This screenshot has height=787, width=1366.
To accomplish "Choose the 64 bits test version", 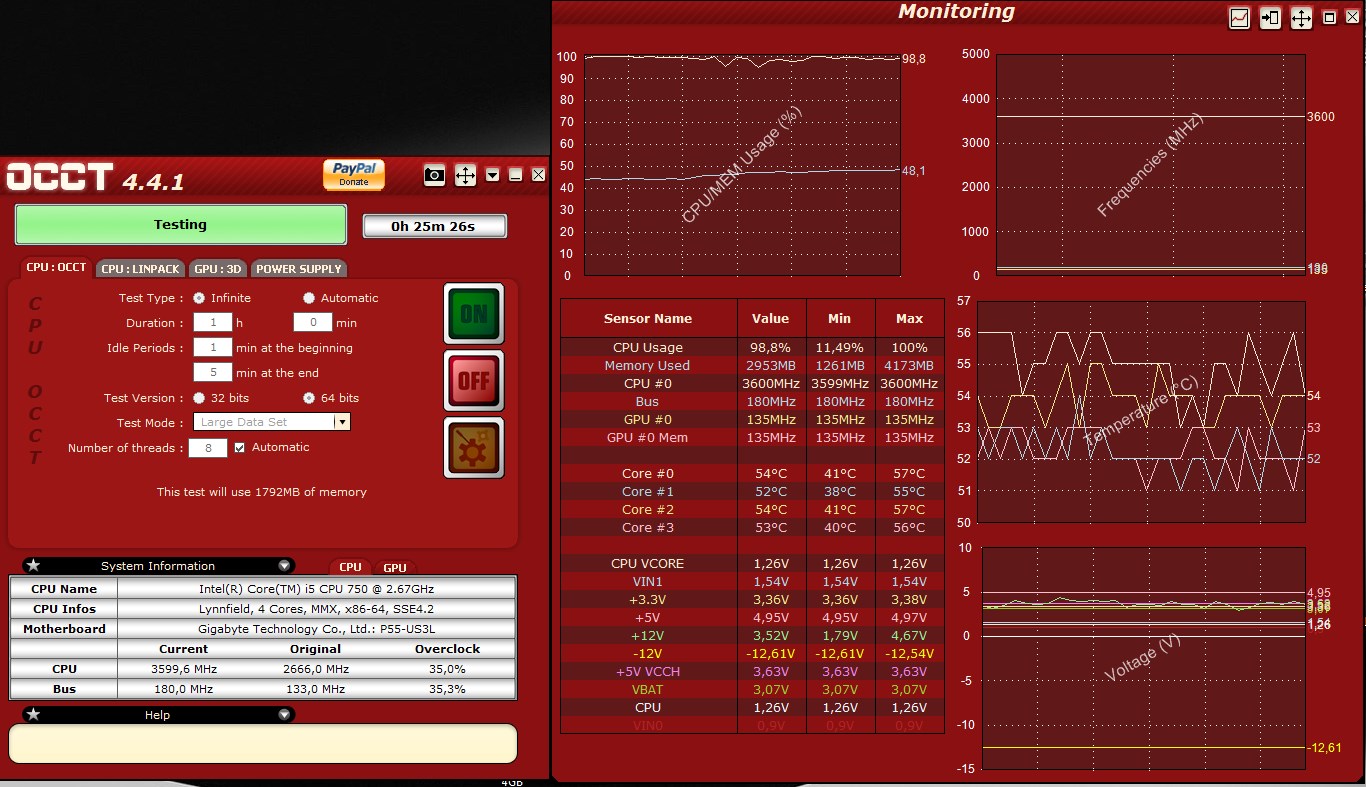I will [x=309, y=398].
